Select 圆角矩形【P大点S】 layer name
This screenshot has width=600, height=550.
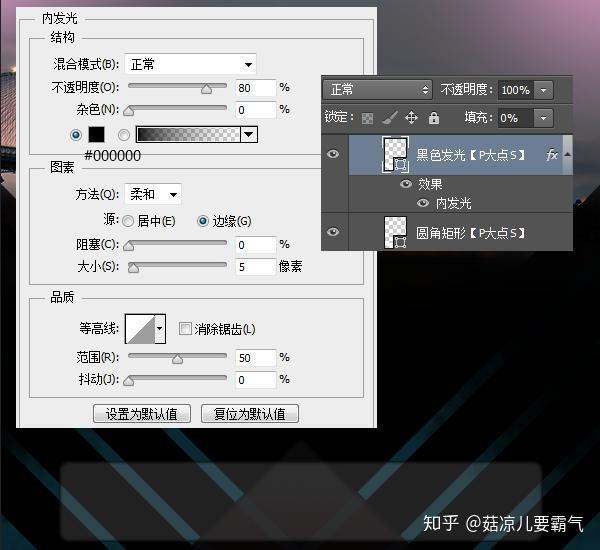pyautogui.click(x=471, y=233)
